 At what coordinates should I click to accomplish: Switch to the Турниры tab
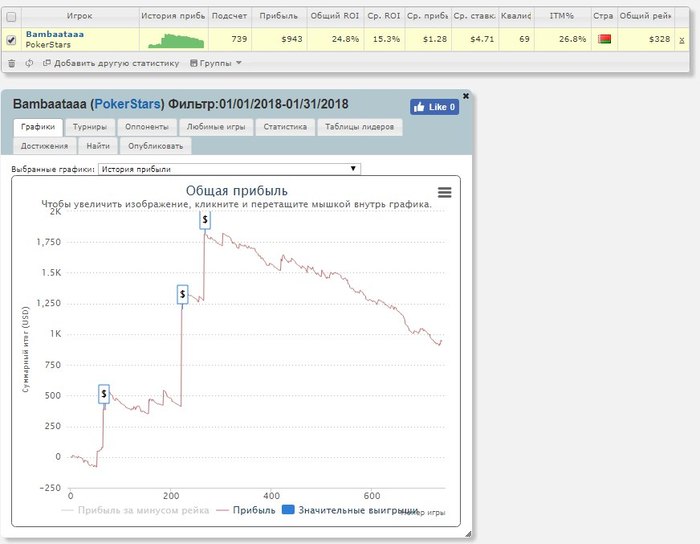click(90, 127)
